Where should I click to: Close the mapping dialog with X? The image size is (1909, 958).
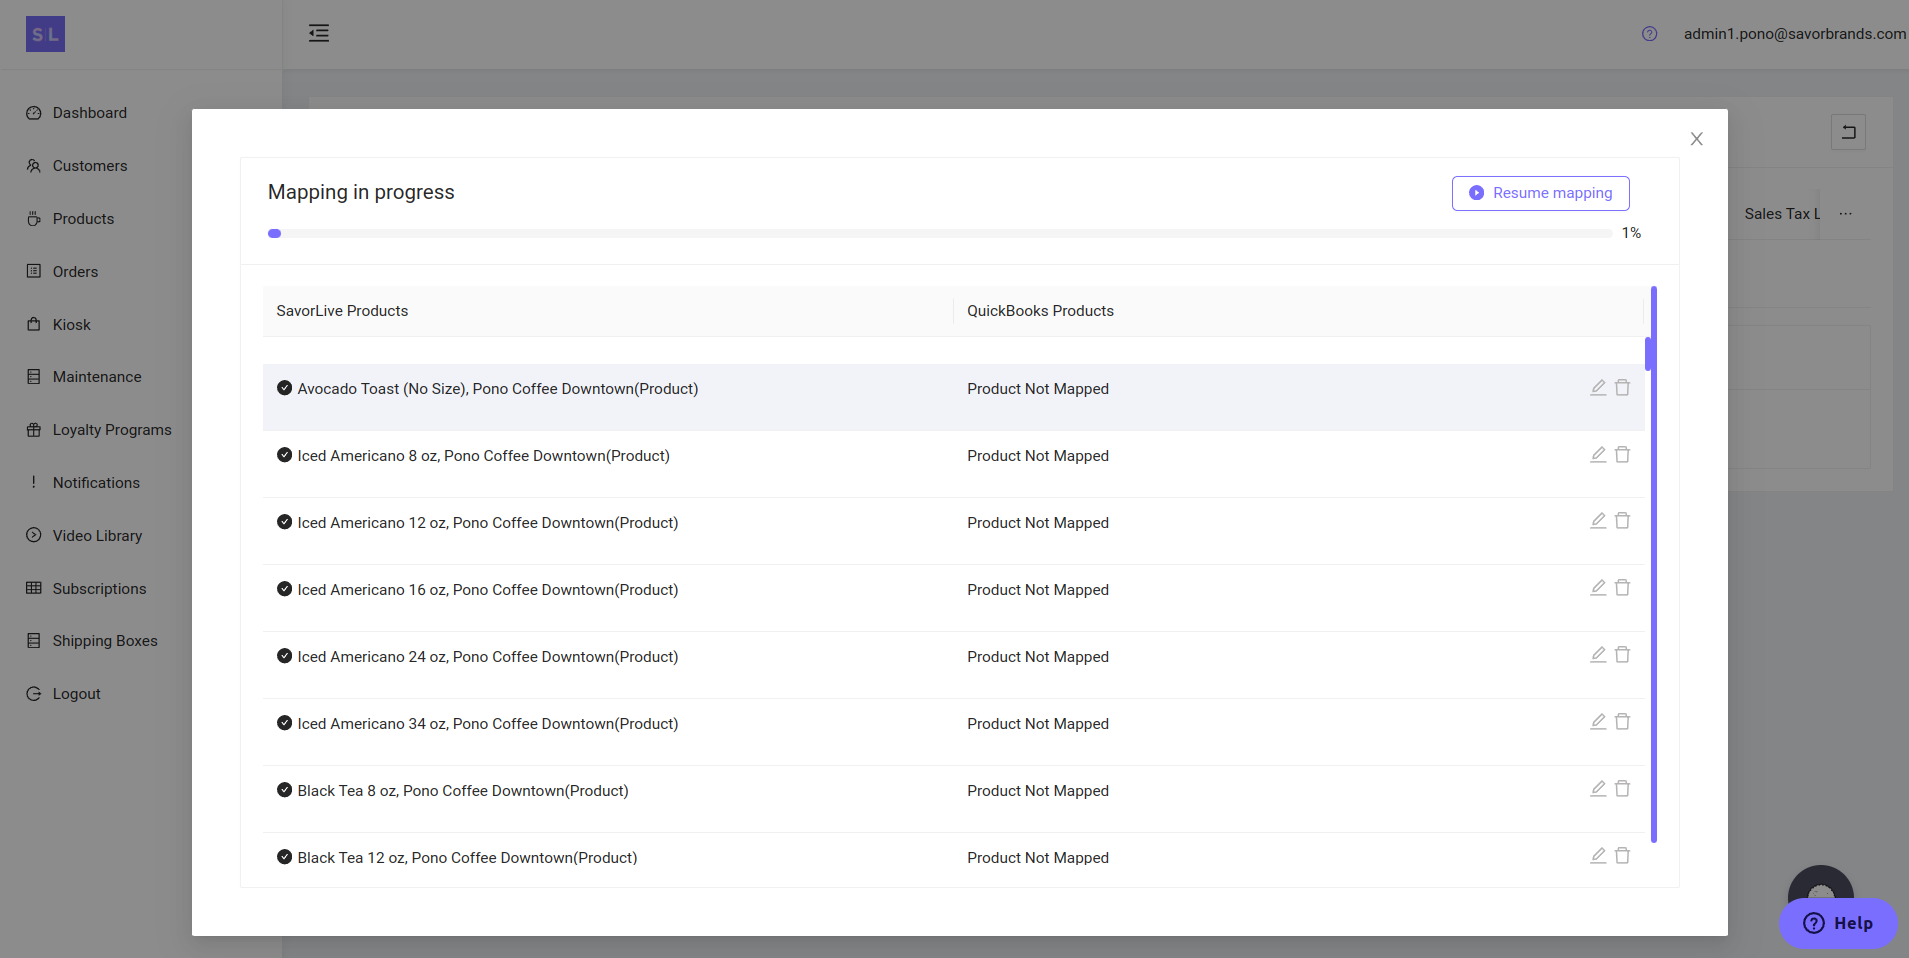(x=1696, y=139)
